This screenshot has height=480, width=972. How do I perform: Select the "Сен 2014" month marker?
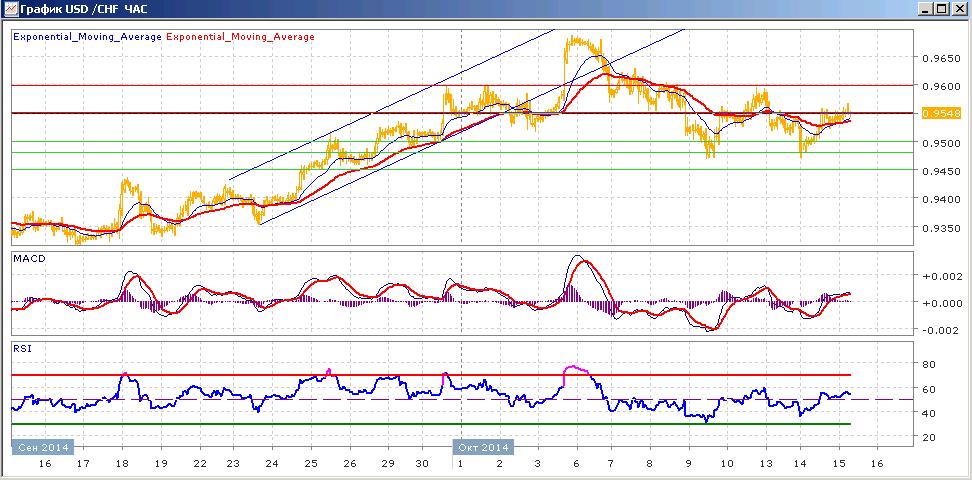point(43,447)
